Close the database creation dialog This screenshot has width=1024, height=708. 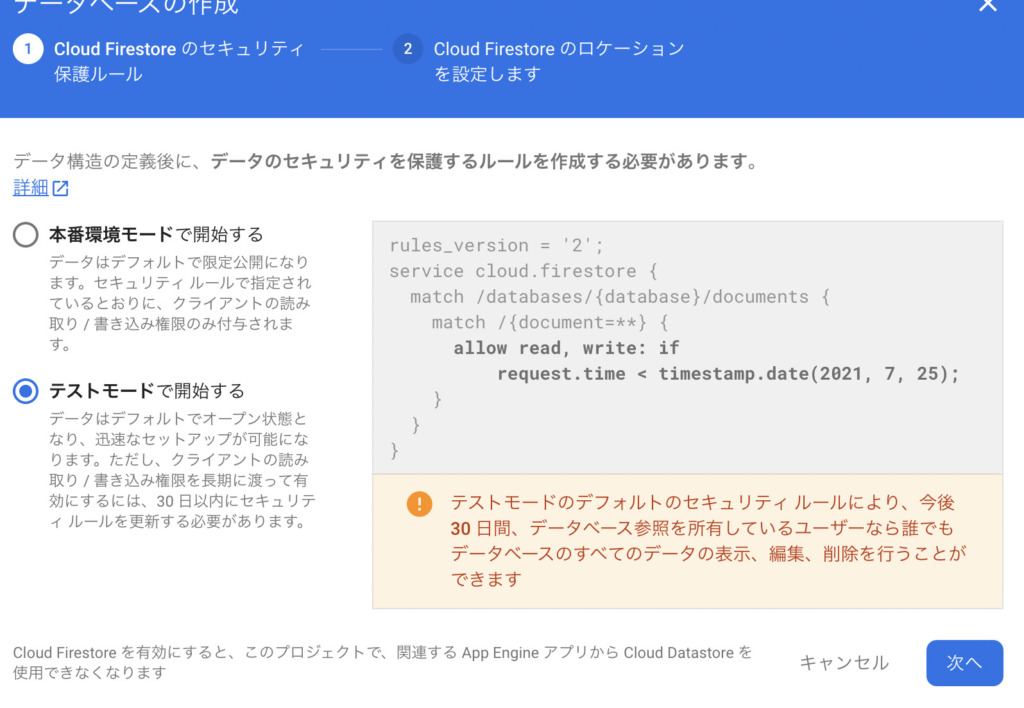pos(987,5)
